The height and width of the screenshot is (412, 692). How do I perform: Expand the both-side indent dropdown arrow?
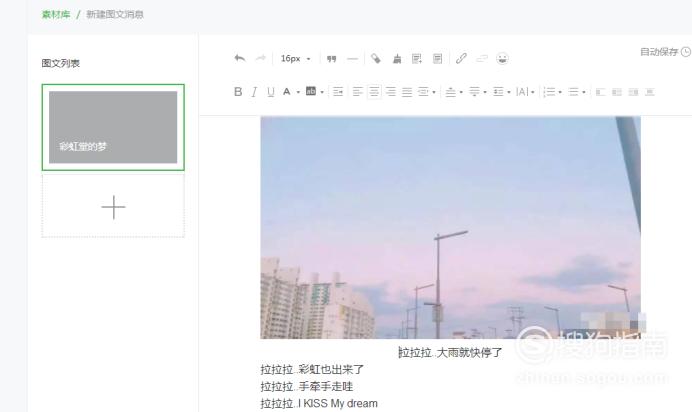pyautogui.click(x=434, y=92)
